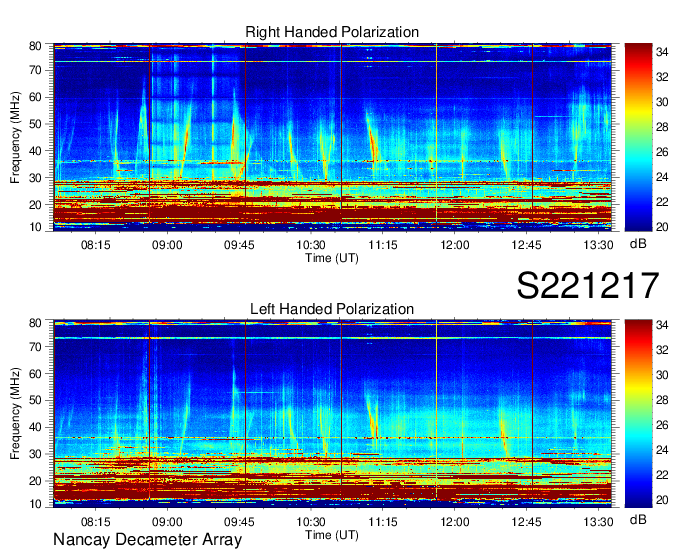This screenshot has width=680, height=552.
Task: Choose the 10 MHz tick of Left Handed plot
Action: click(35, 504)
